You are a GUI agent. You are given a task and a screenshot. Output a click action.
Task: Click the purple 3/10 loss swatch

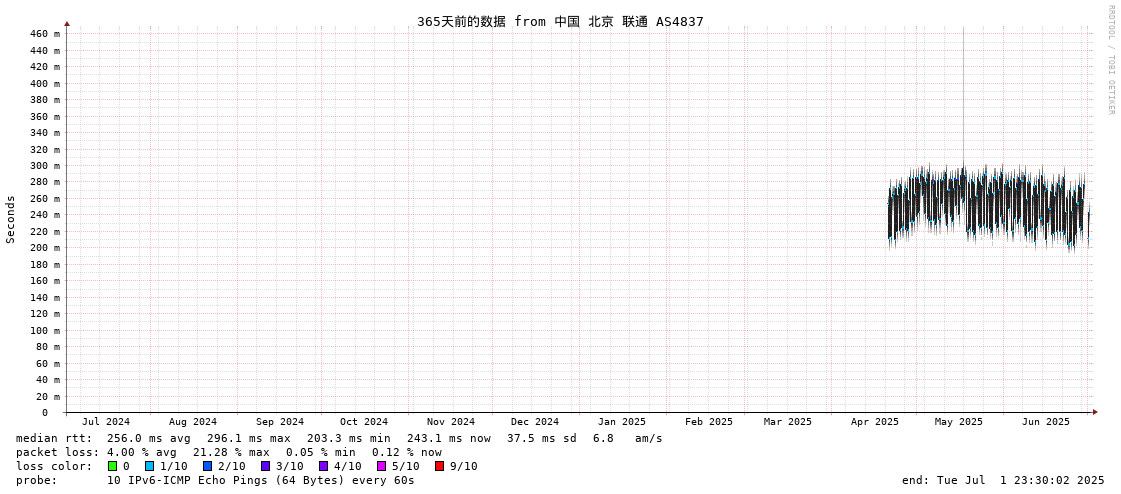coord(265,466)
